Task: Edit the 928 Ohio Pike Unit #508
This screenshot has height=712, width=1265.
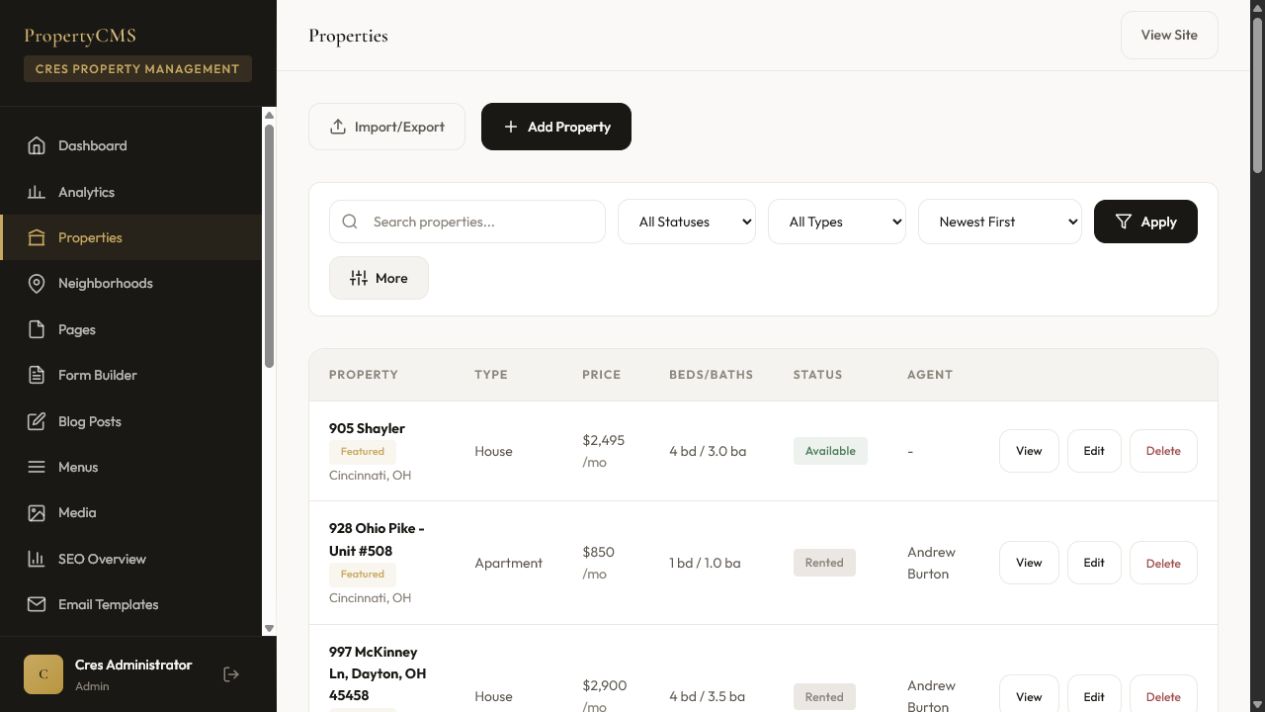Action: pos(1094,563)
